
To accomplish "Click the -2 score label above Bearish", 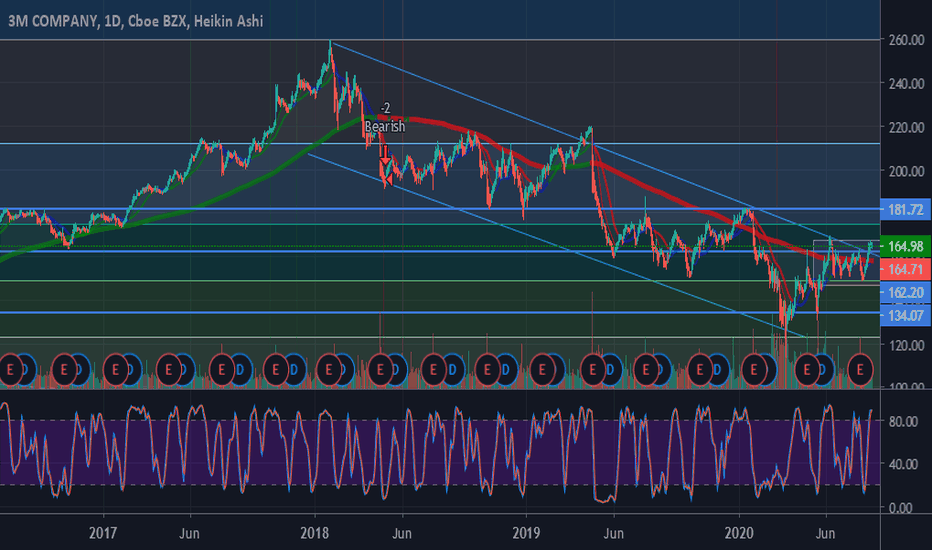I will pyautogui.click(x=385, y=108).
